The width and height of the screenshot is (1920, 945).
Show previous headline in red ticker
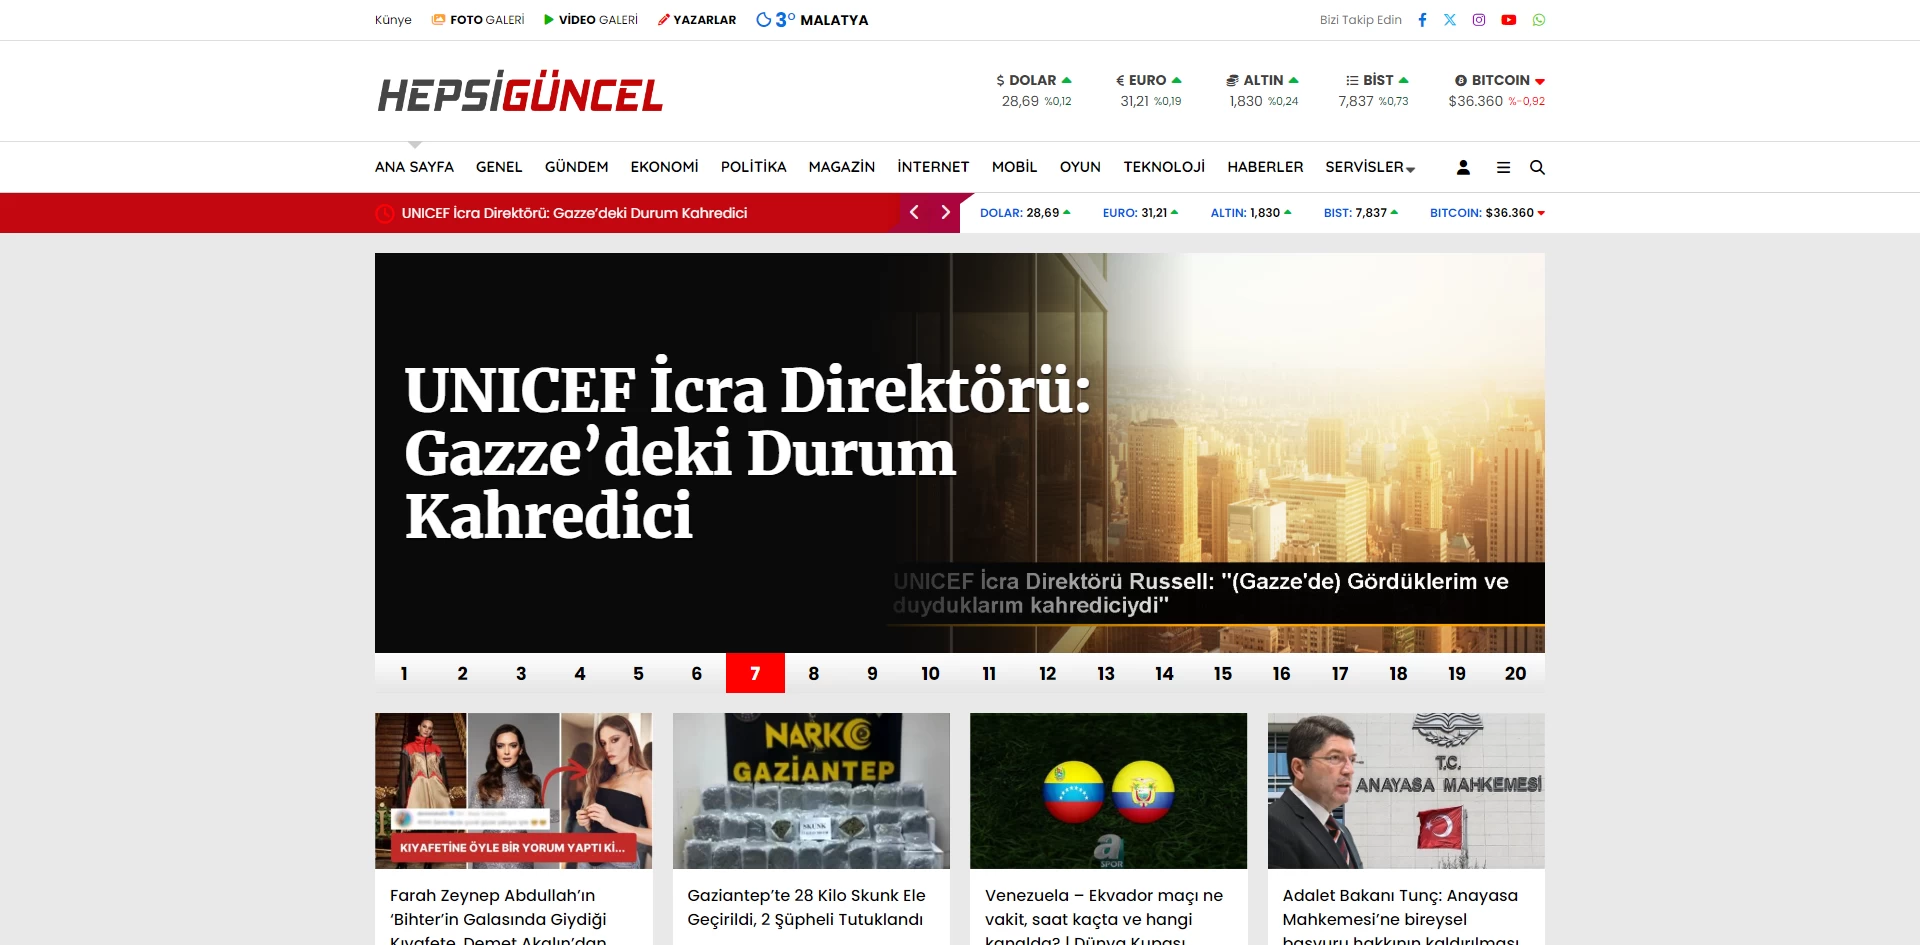click(x=914, y=213)
